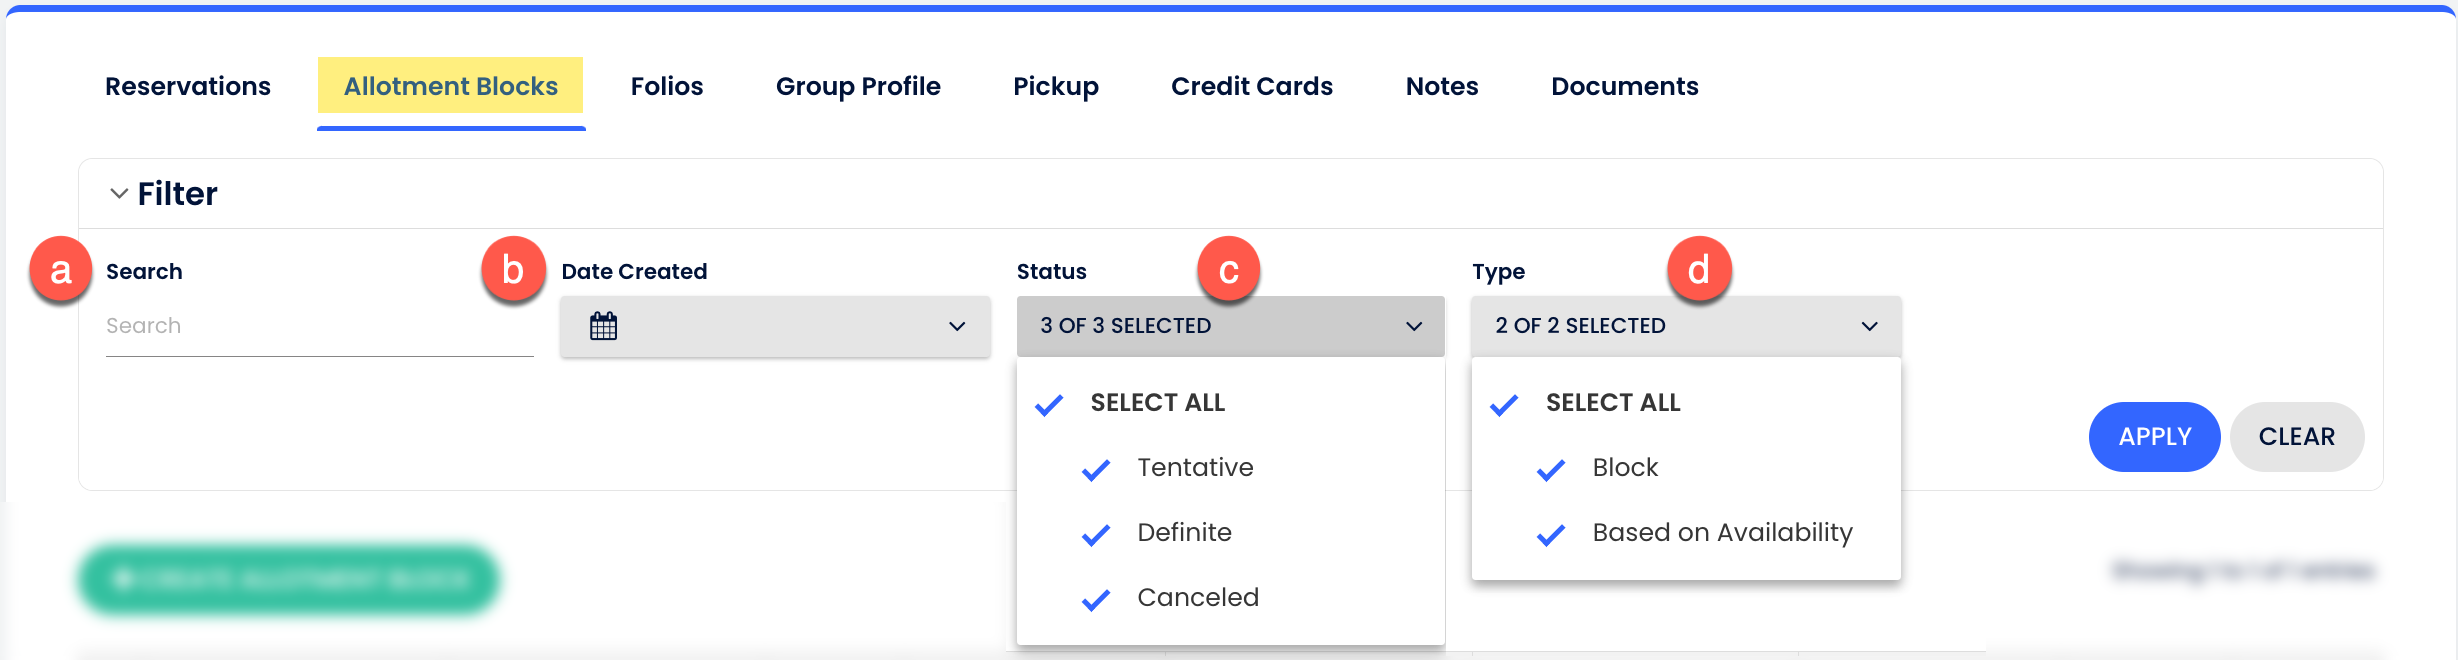Toggle SELECT ALL under Type
The height and width of the screenshot is (660, 2458).
point(1504,403)
